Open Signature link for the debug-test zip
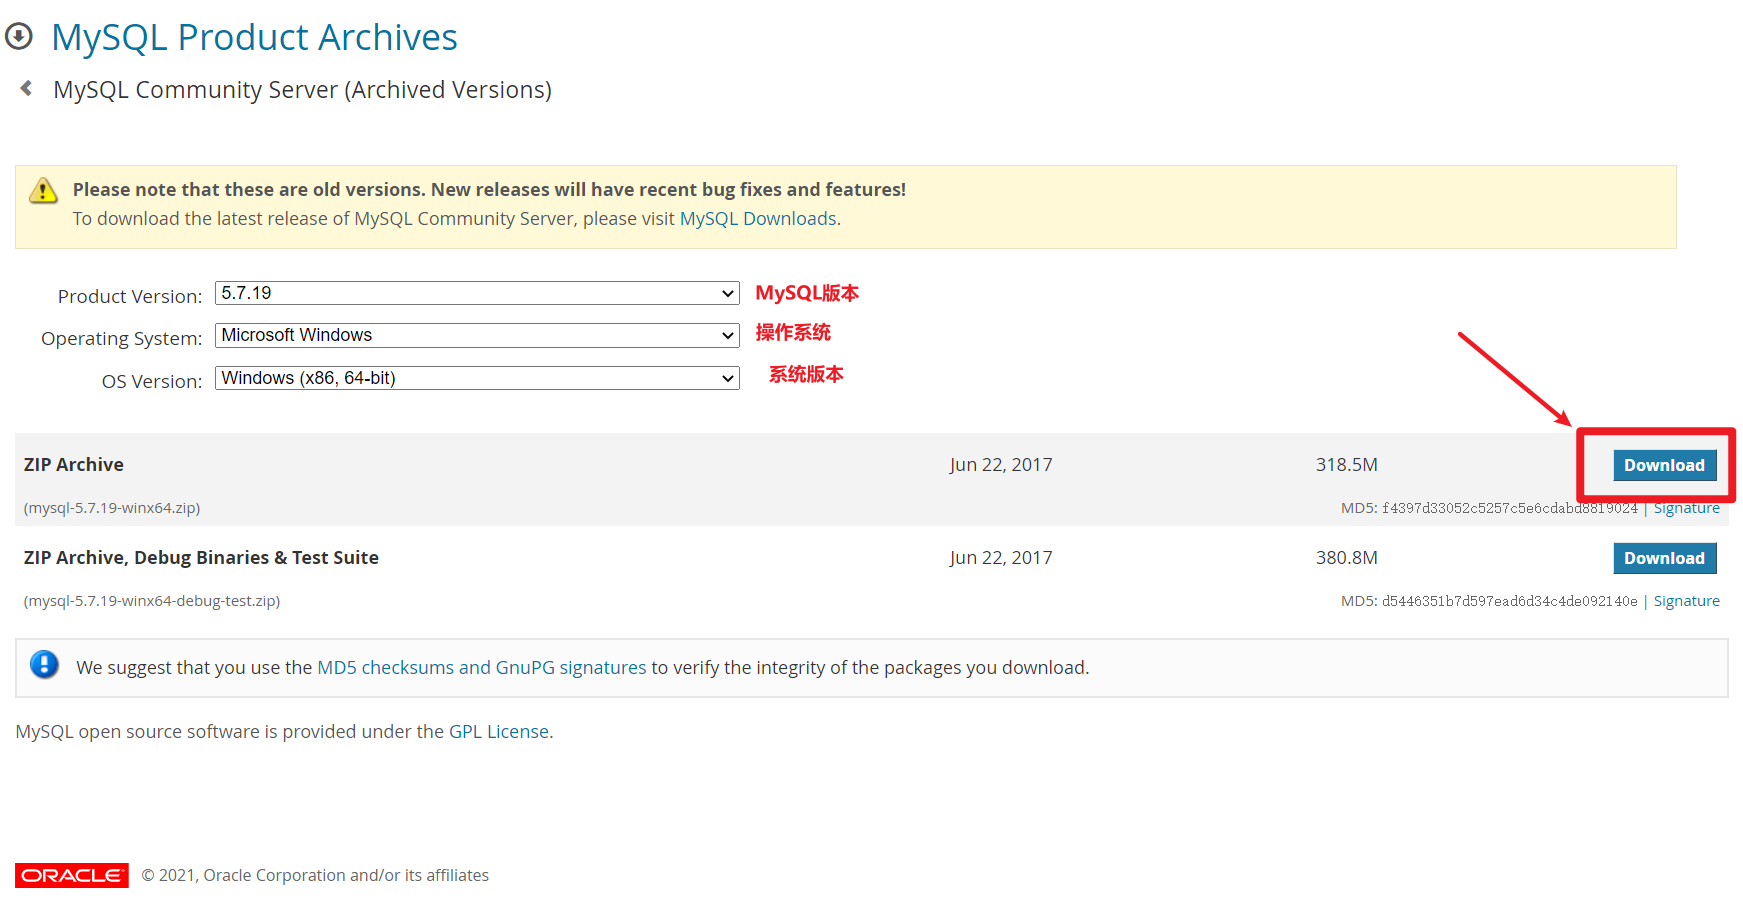This screenshot has width=1743, height=905. [1686, 601]
